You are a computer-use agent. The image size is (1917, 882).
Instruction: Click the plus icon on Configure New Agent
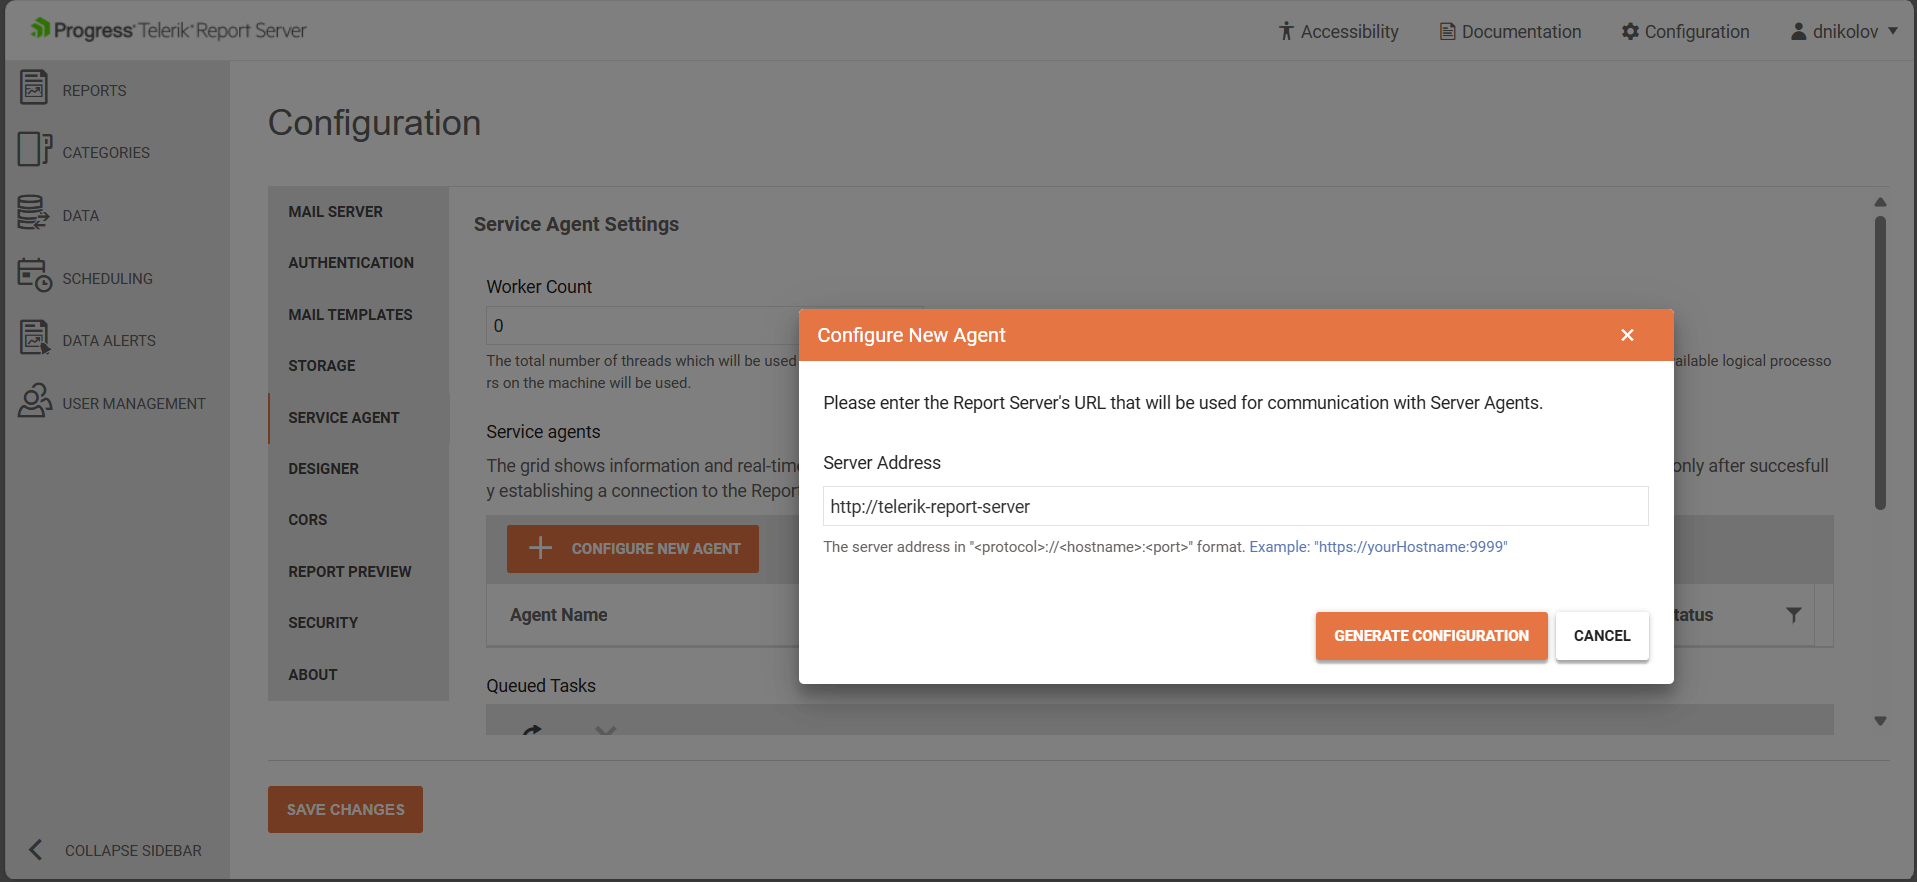tap(540, 548)
